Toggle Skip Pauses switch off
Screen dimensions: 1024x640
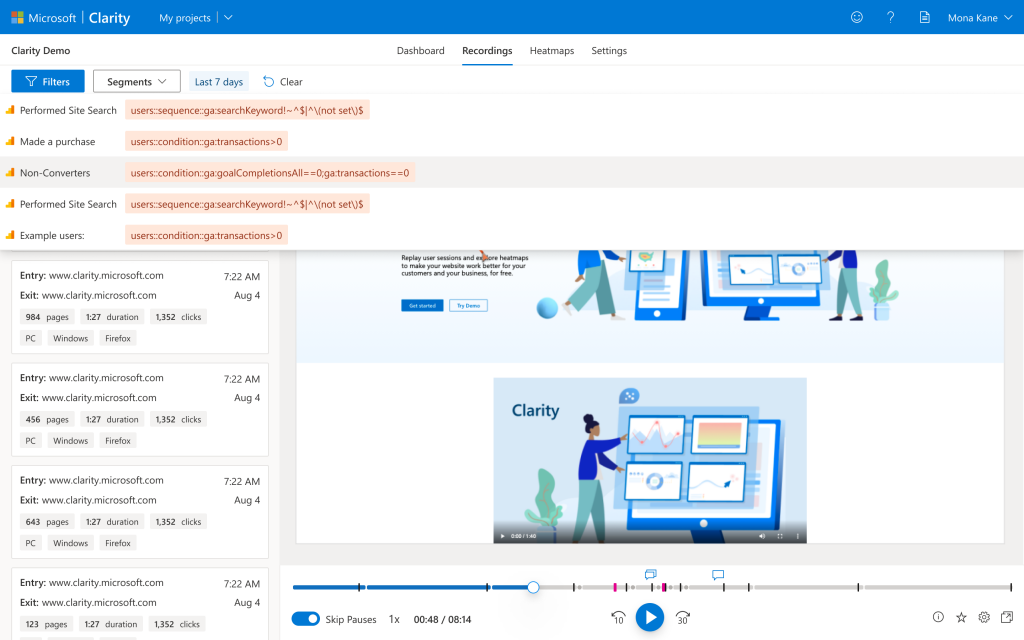click(305, 619)
